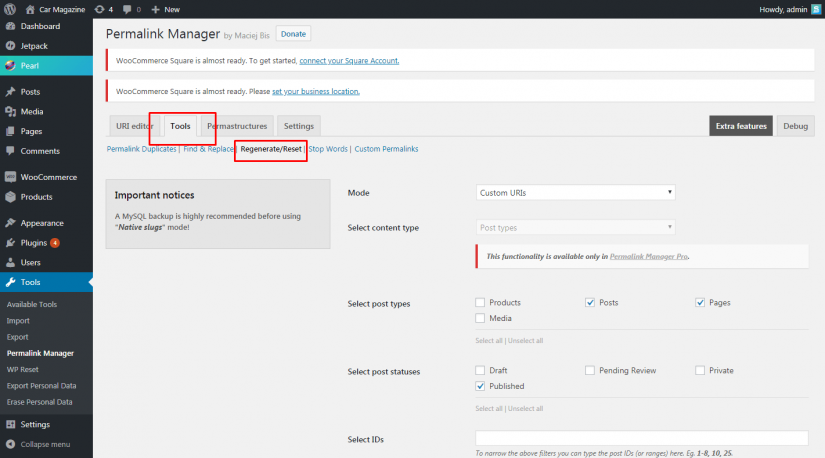Click the Appearance brush icon
825x458 pixels.
point(11,223)
